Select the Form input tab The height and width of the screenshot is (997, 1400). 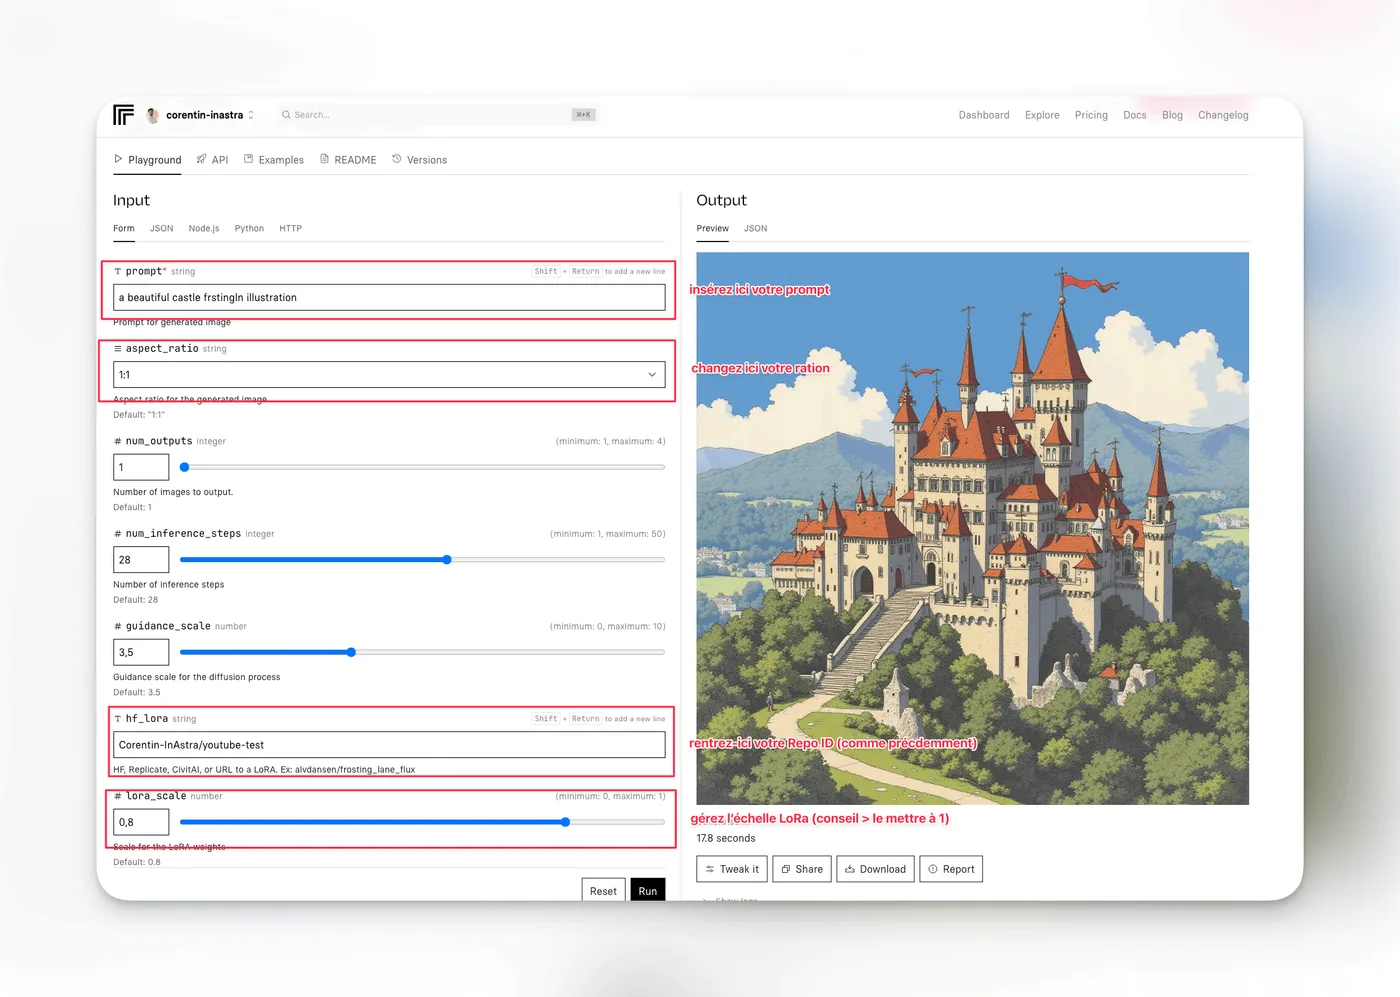[x=124, y=229]
